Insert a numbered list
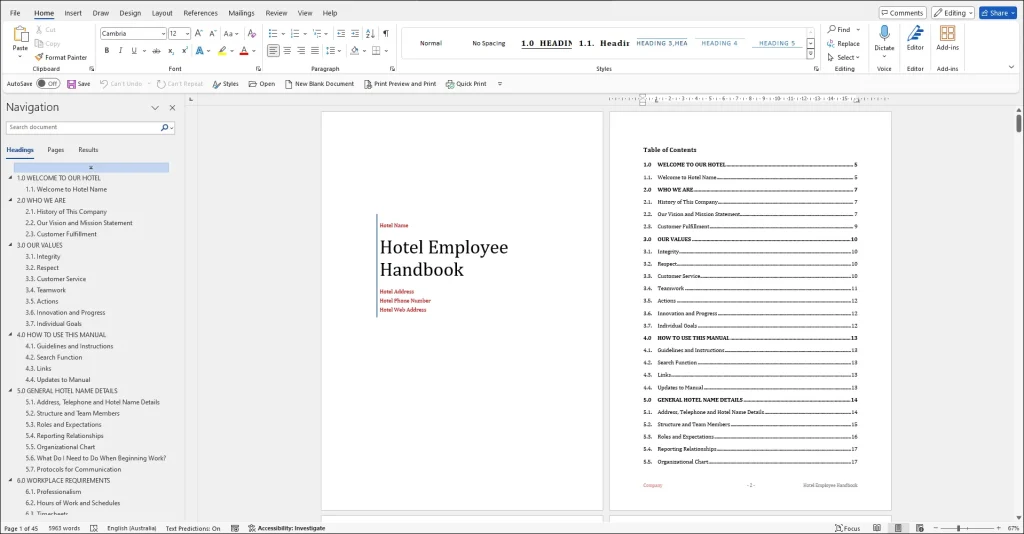 pyautogui.click(x=295, y=33)
